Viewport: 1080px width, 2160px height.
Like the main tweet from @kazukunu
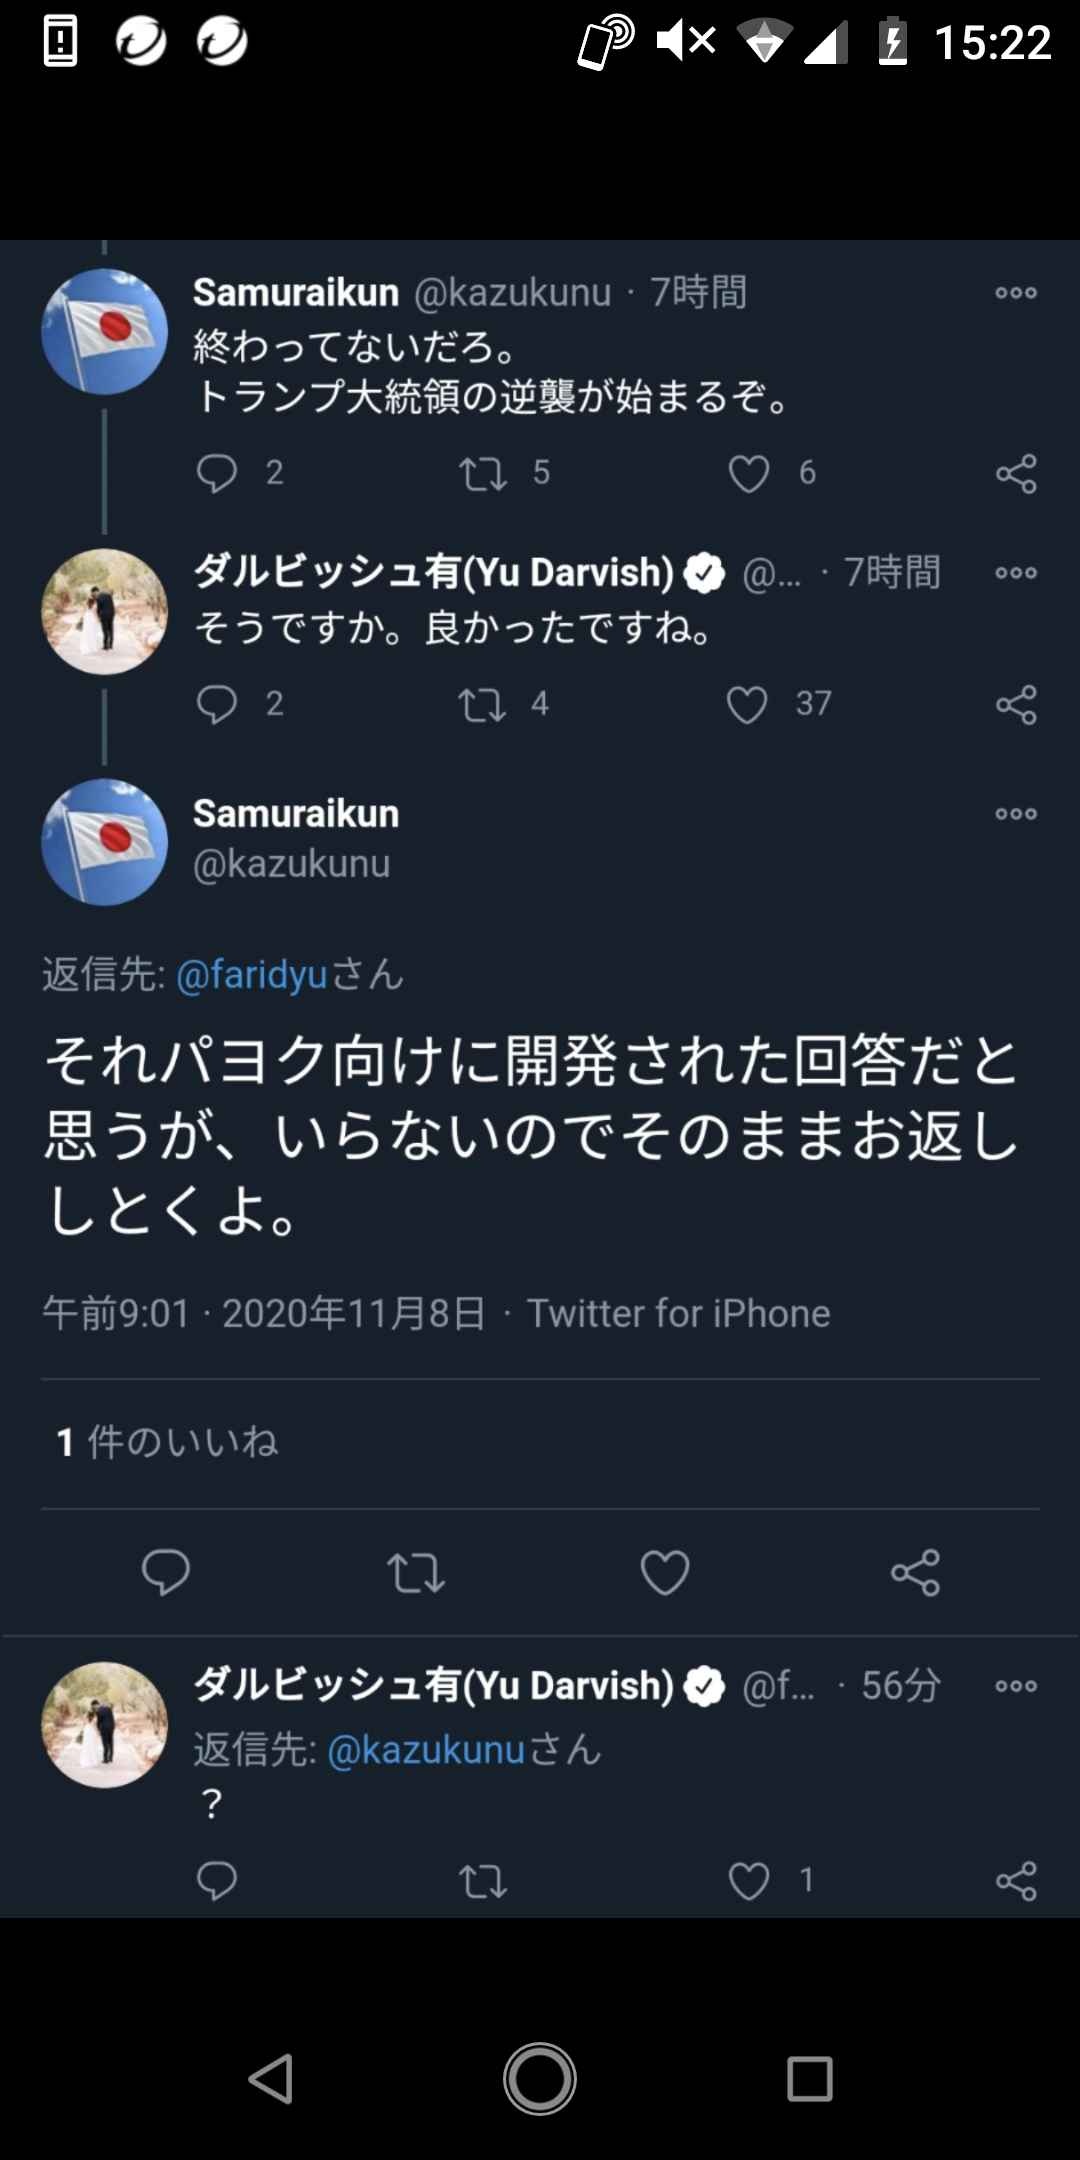point(665,1573)
